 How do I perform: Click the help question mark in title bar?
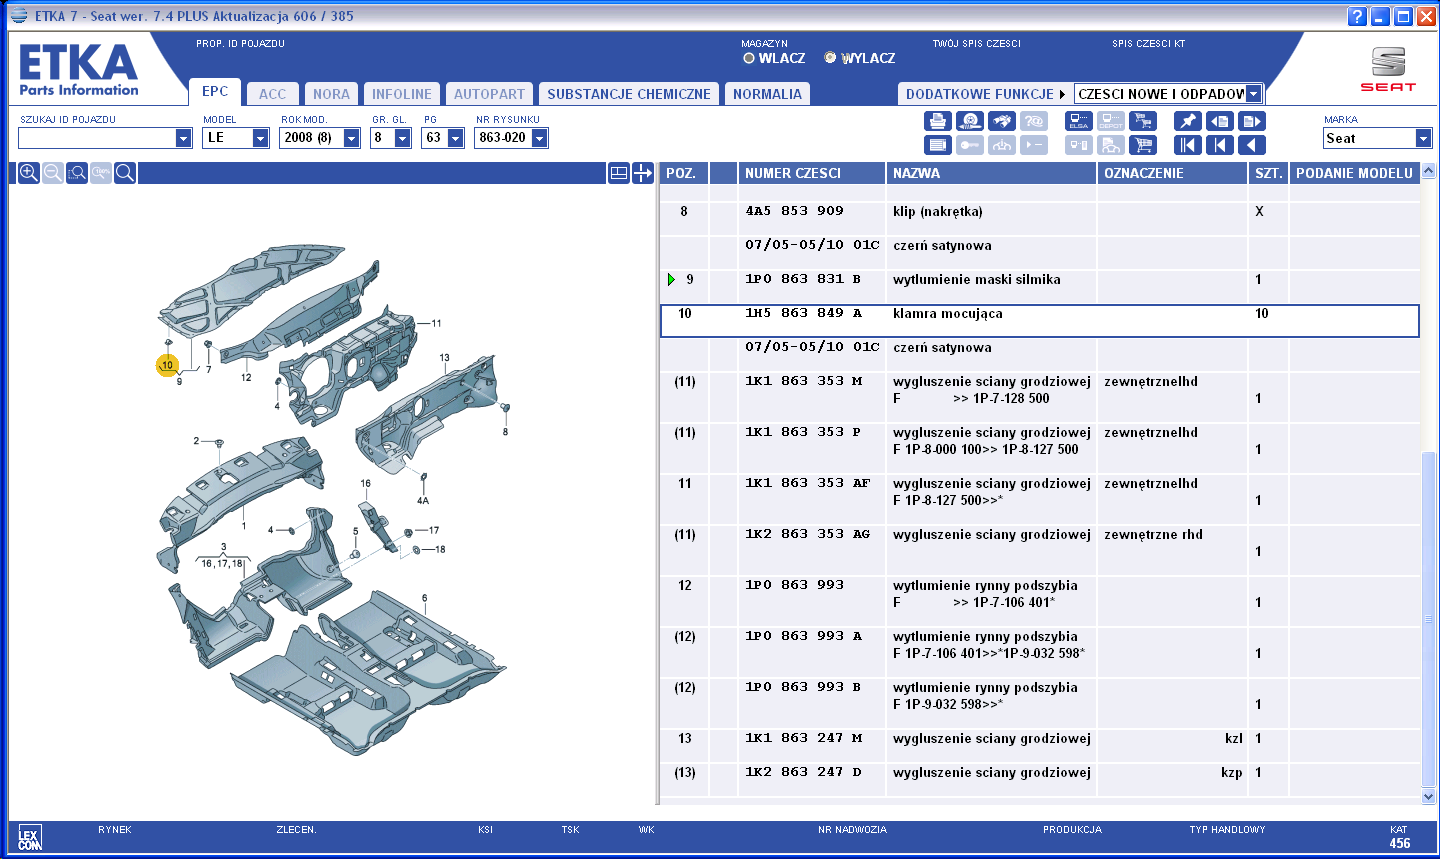1357,16
